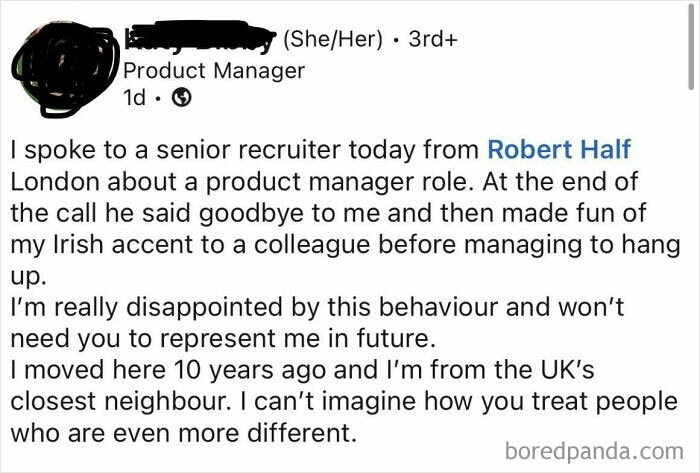Click the 1d post timestamp
This screenshot has height=473, width=700.
[x=134, y=98]
